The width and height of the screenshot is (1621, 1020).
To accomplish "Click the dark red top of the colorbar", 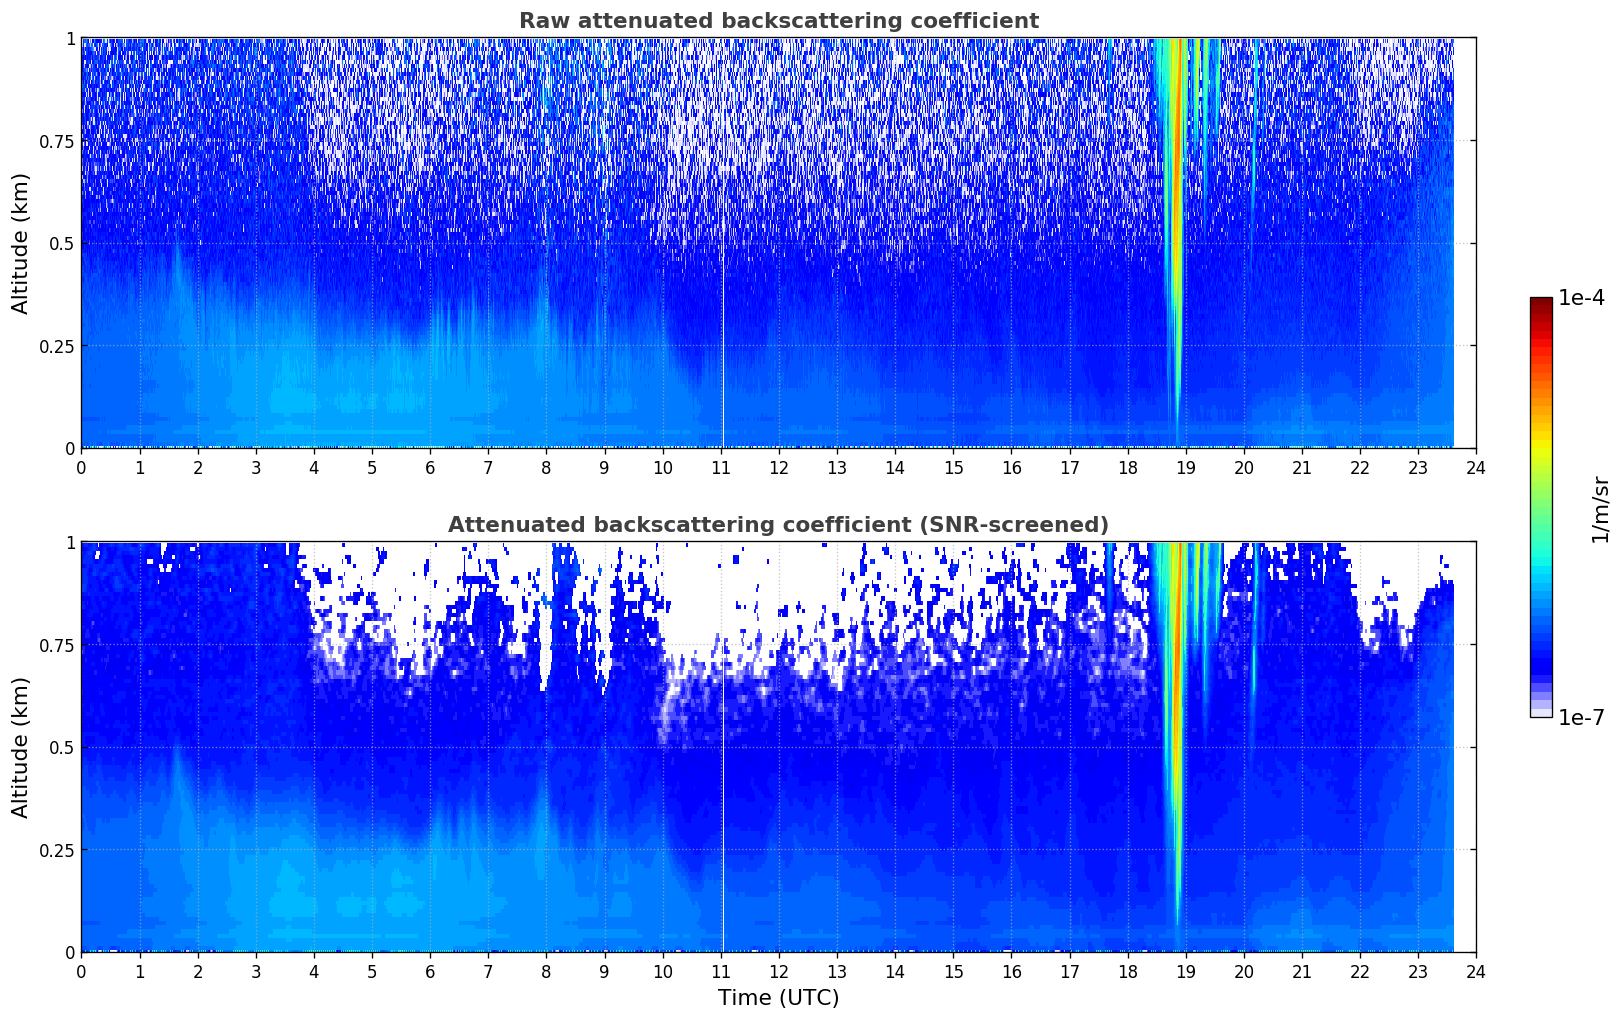I will pos(1541,303).
